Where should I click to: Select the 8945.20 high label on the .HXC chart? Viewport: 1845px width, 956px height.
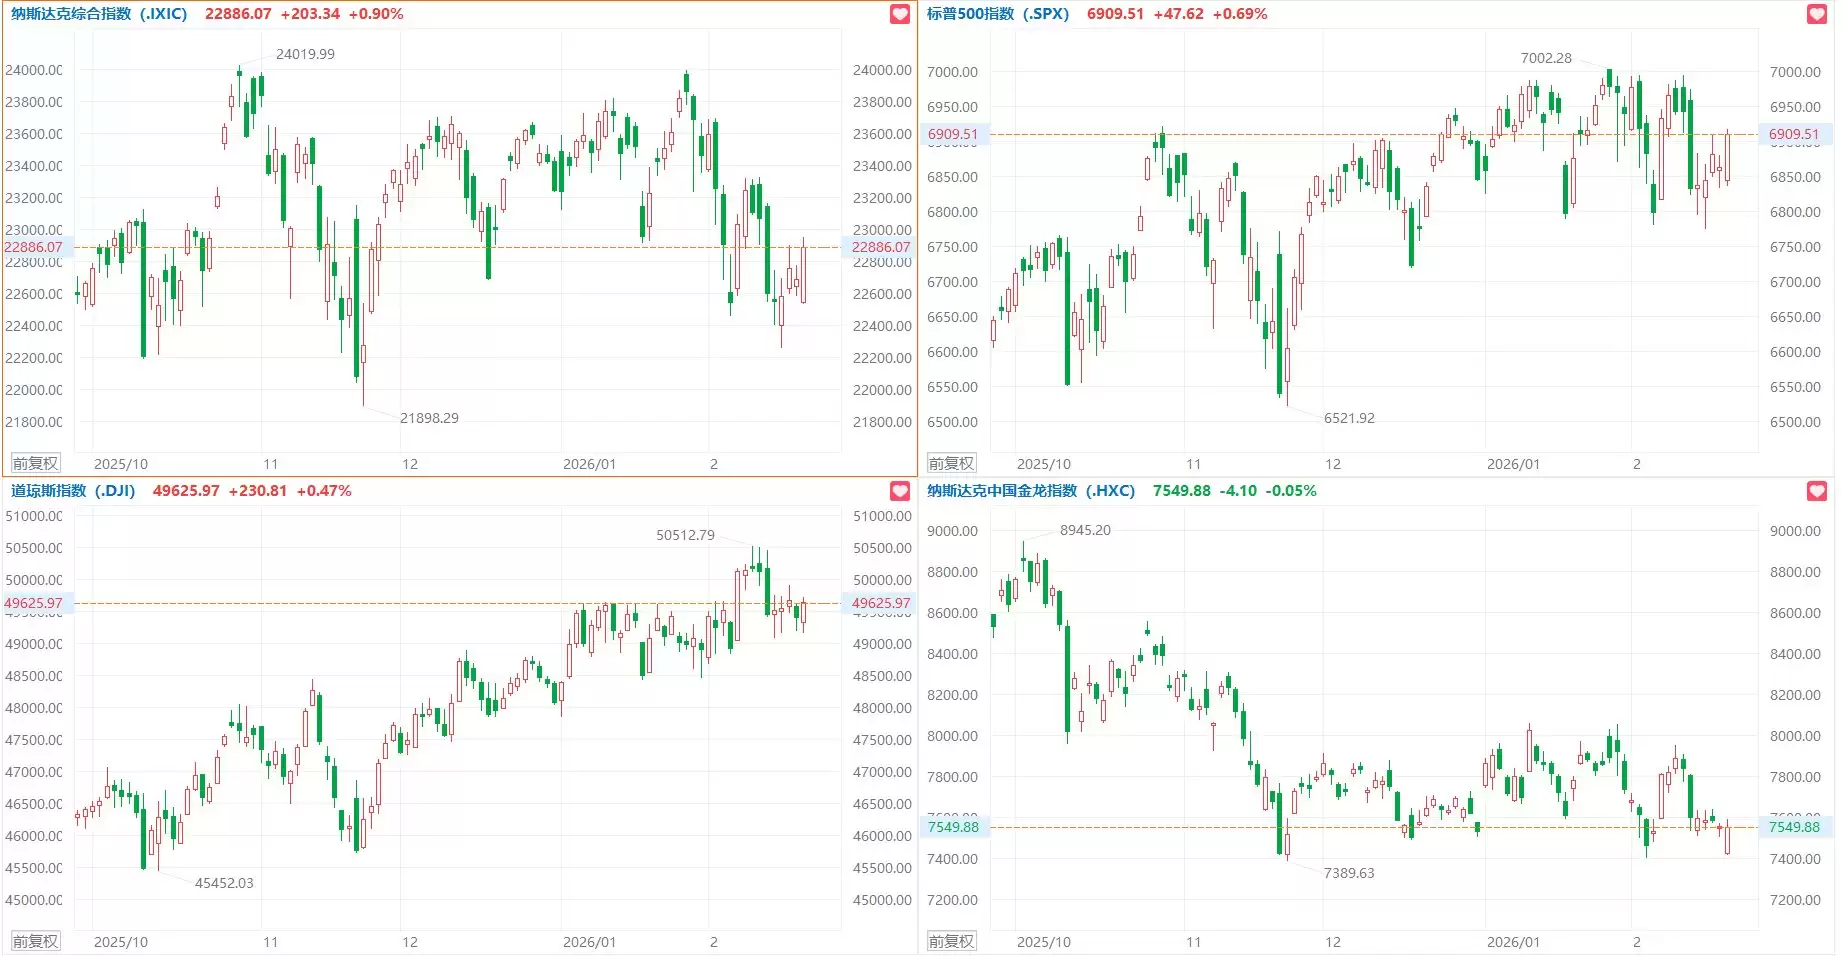[x=1085, y=530]
